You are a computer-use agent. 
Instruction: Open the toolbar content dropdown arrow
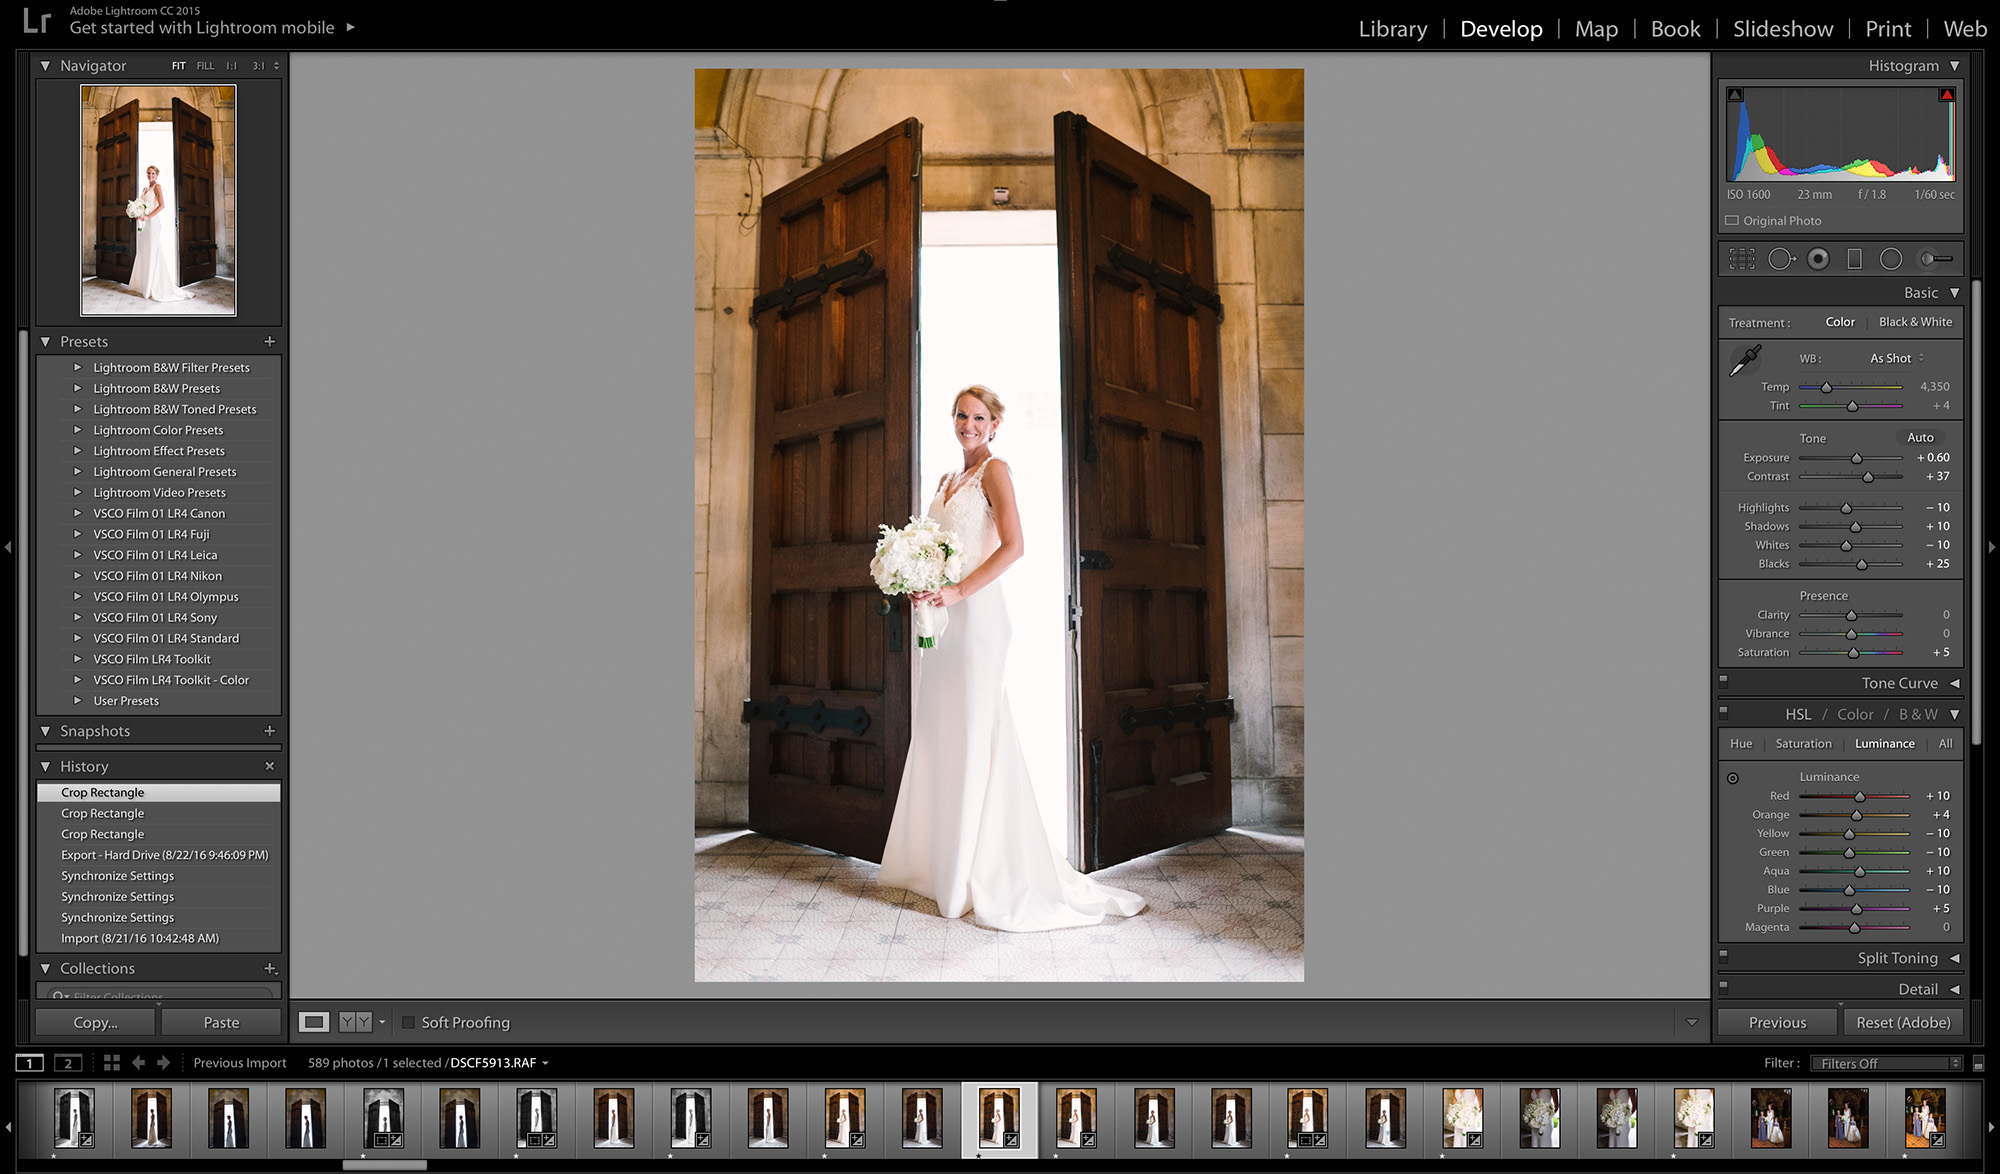coord(1692,1022)
